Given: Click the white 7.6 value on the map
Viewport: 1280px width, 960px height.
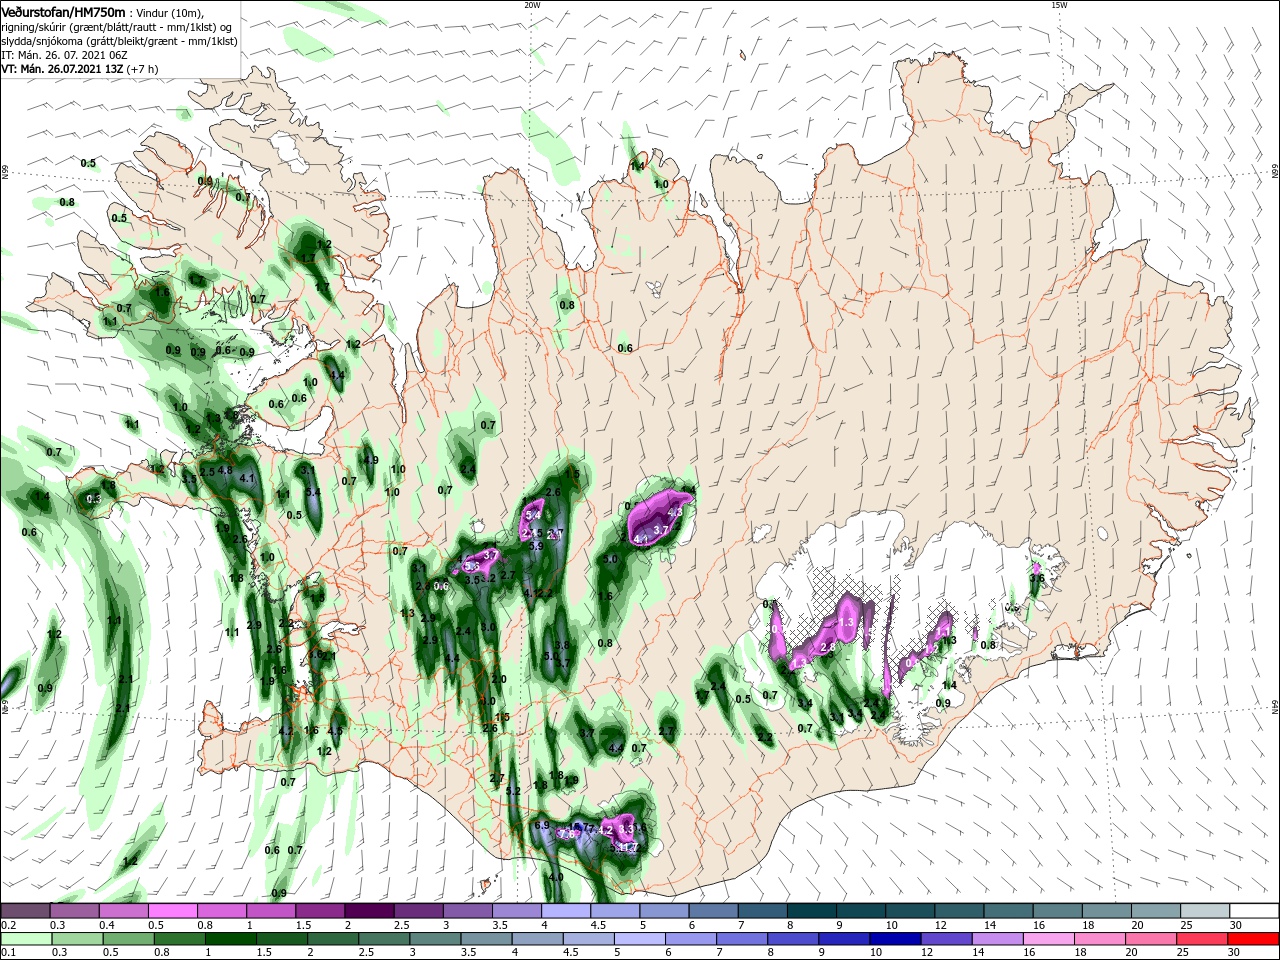Looking at the screenshot, I should pos(567,834).
